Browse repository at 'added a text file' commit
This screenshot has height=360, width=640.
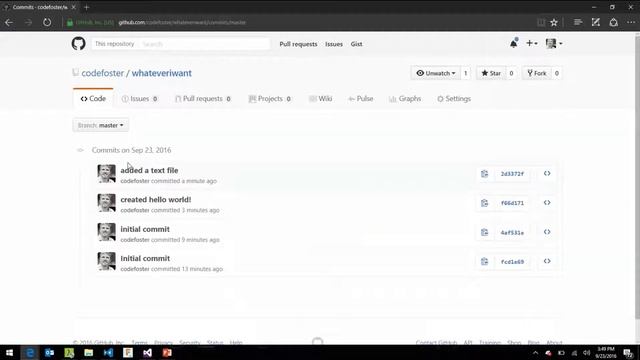click(x=547, y=173)
